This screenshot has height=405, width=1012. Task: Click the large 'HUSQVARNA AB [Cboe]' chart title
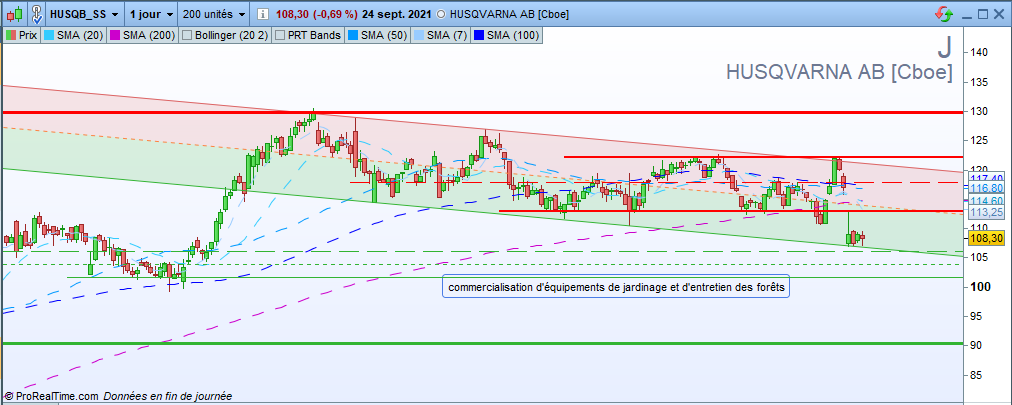click(839, 72)
